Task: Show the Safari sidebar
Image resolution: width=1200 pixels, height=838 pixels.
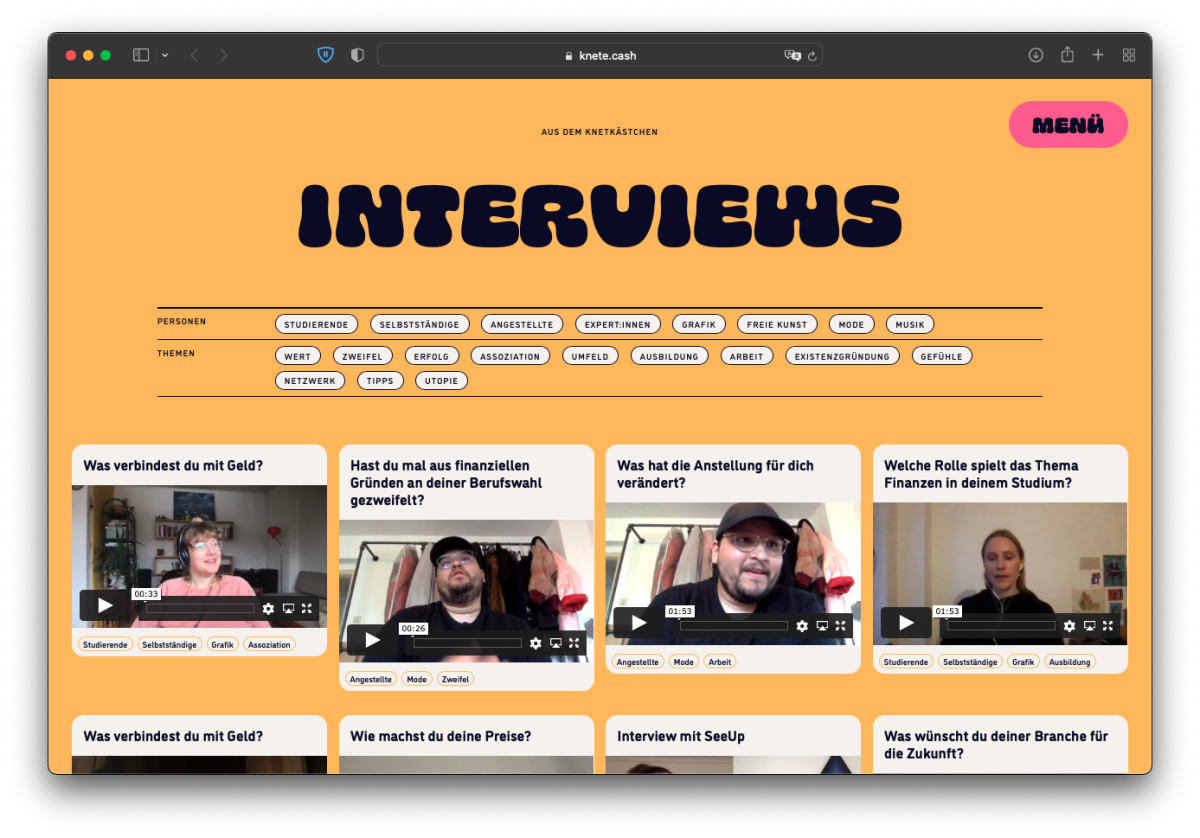Action: (x=141, y=55)
